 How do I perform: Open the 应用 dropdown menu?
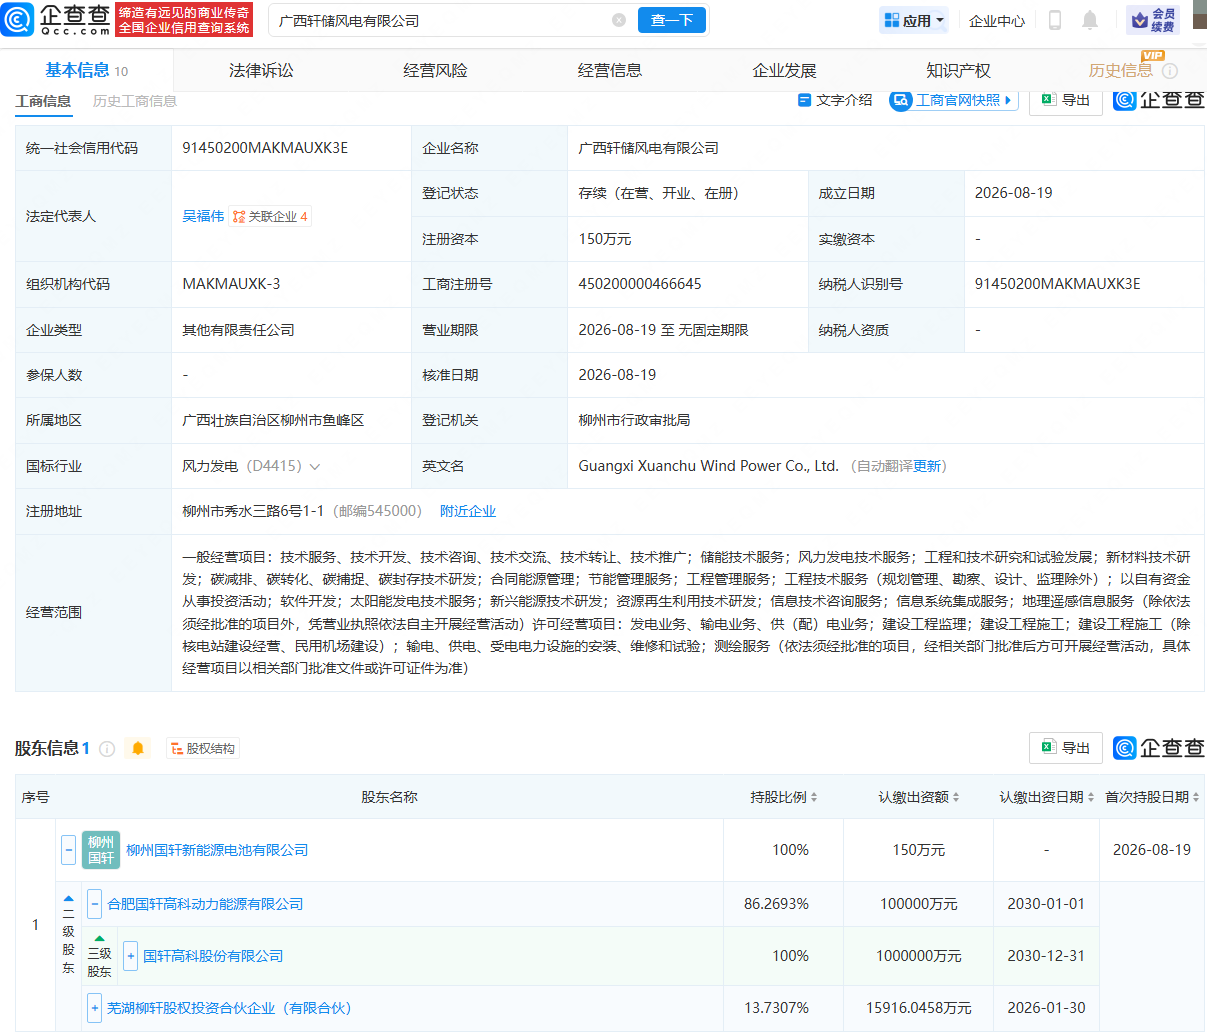(x=914, y=20)
